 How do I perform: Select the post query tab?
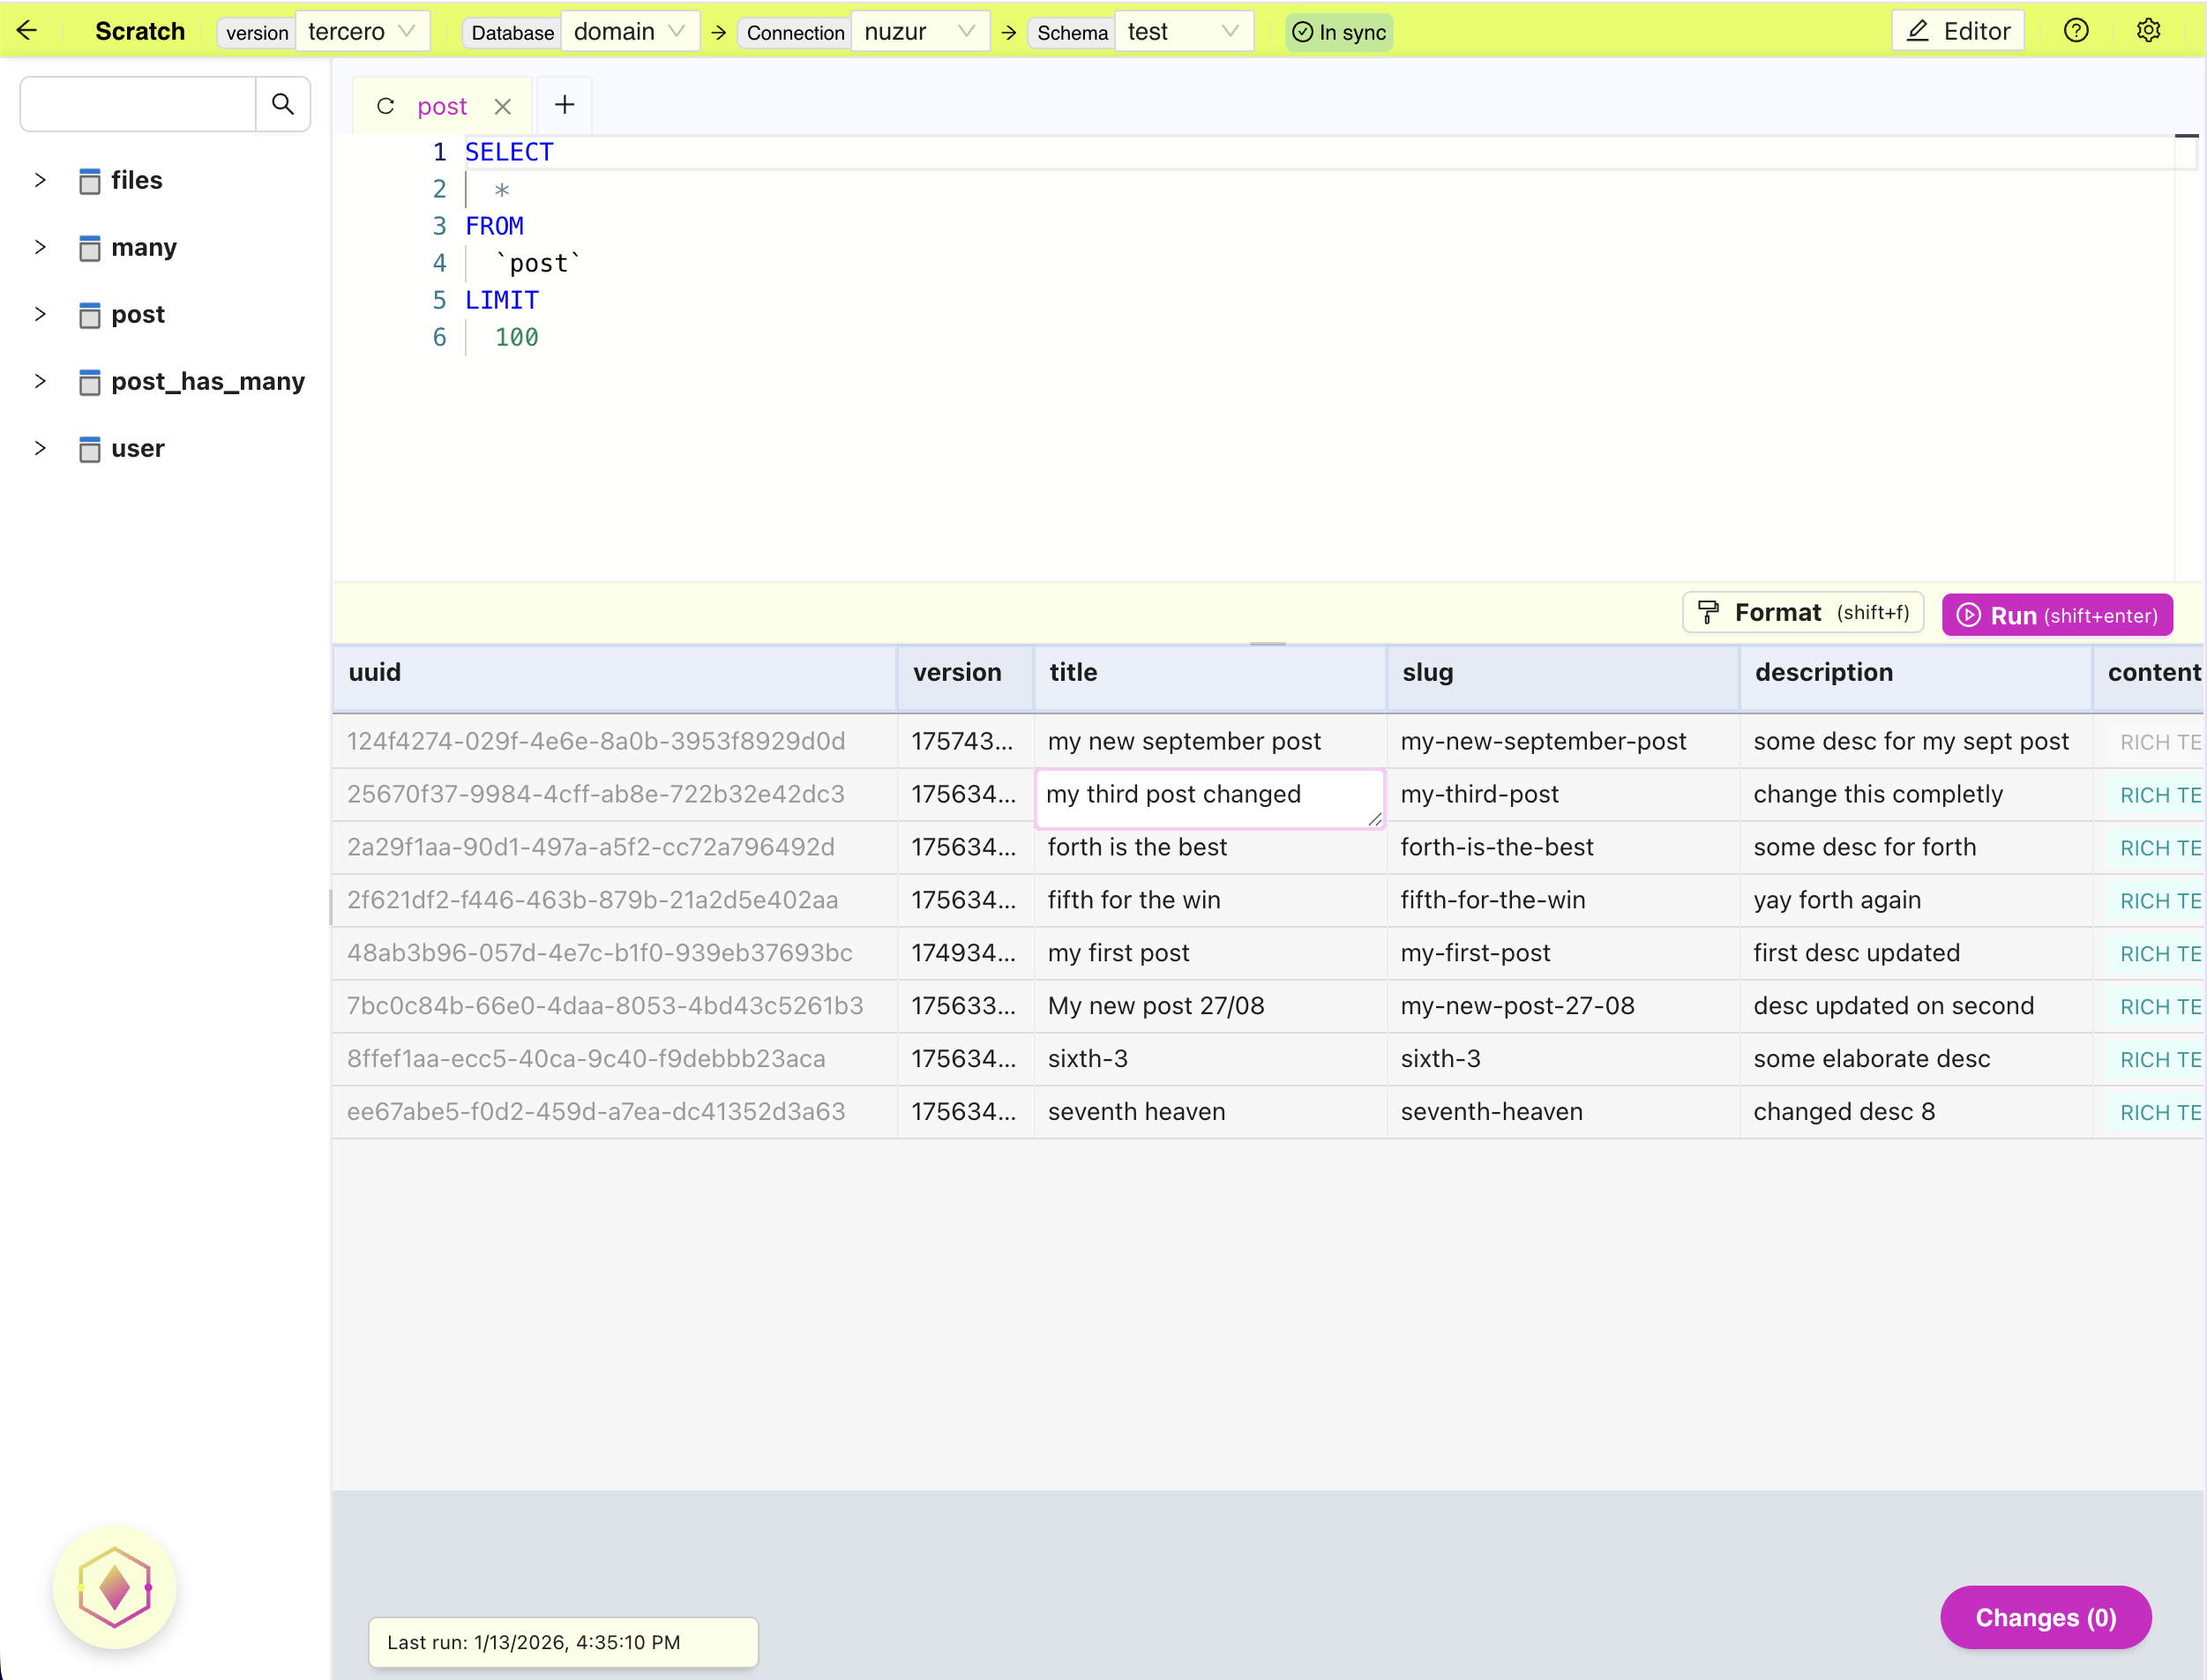(442, 106)
